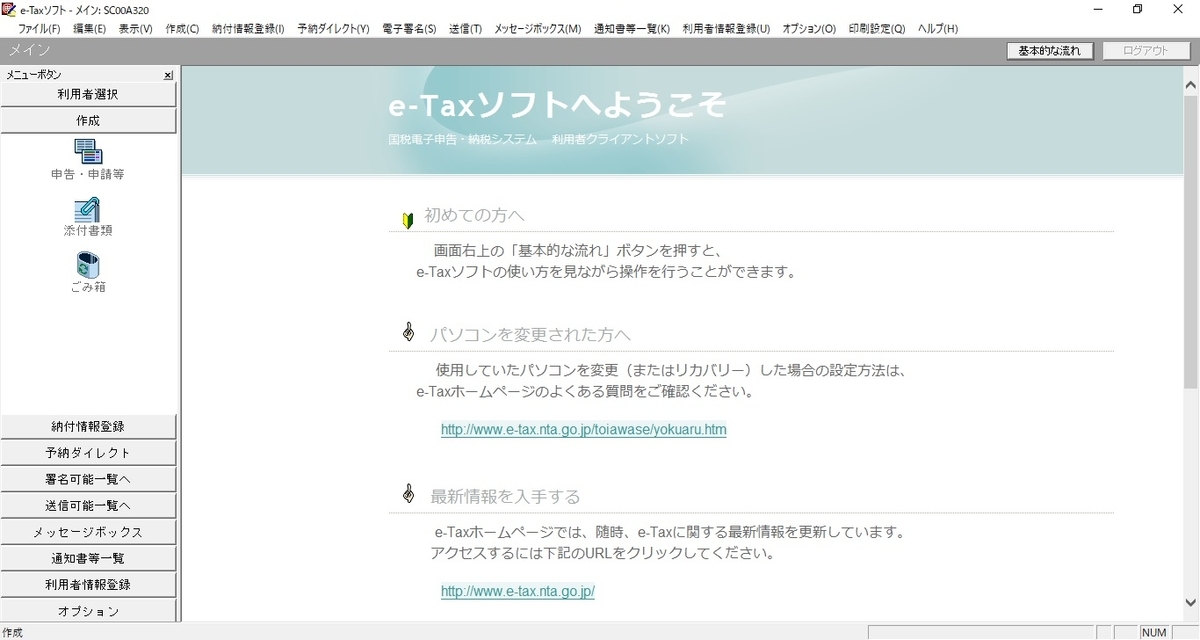The width and height of the screenshot is (1200, 640).
Task: Click the 納付情報登録 sidebar button
Action: pyautogui.click(x=88, y=426)
